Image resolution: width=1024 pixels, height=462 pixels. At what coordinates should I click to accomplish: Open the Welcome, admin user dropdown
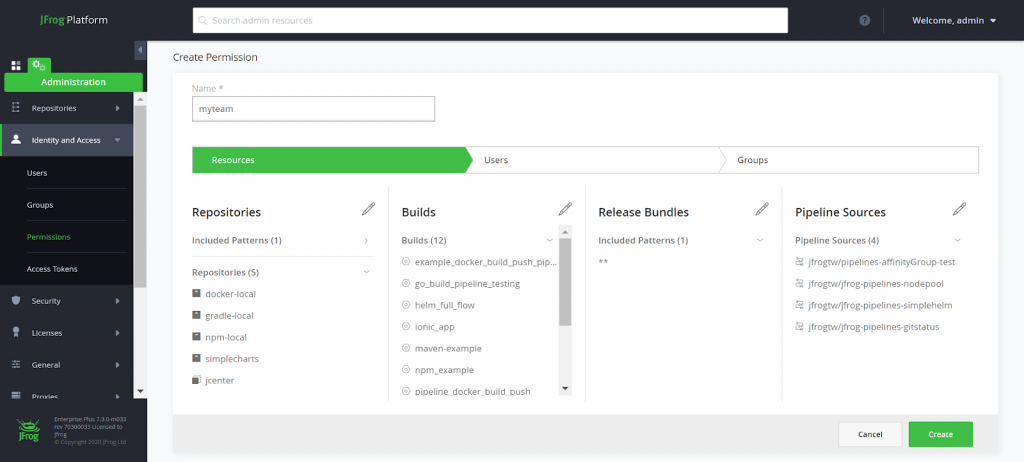[x=954, y=20]
